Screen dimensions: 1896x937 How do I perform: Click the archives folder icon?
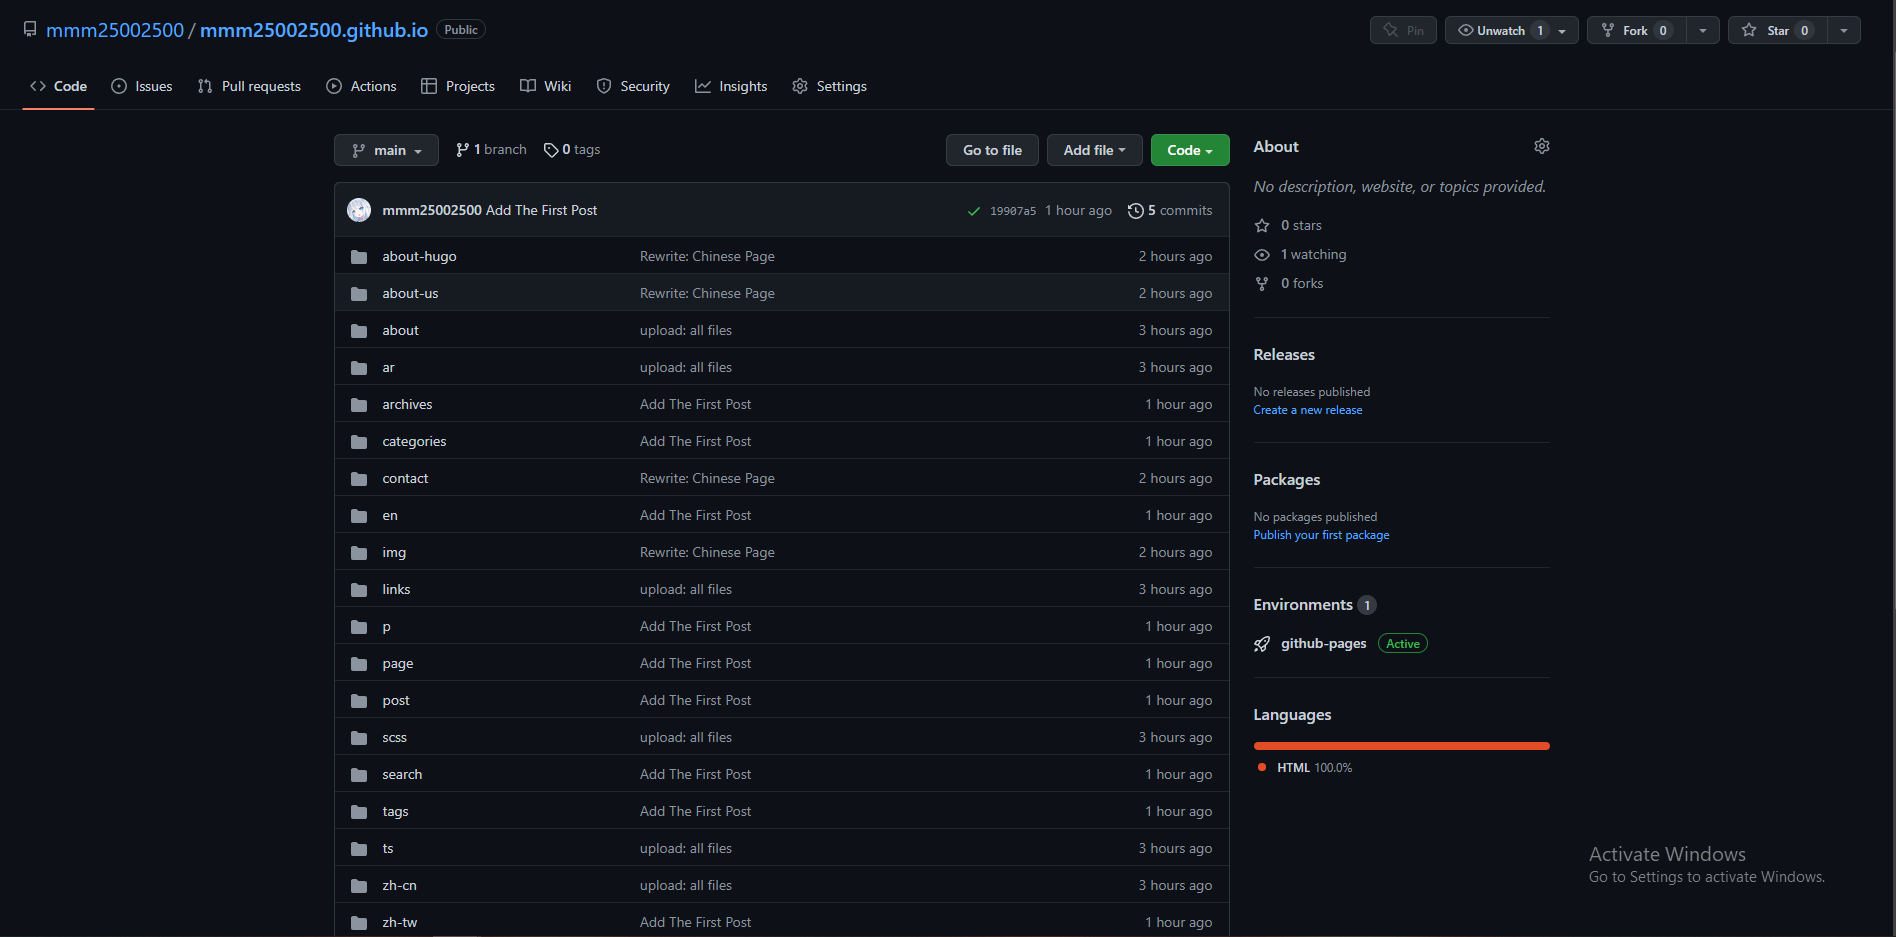(359, 405)
